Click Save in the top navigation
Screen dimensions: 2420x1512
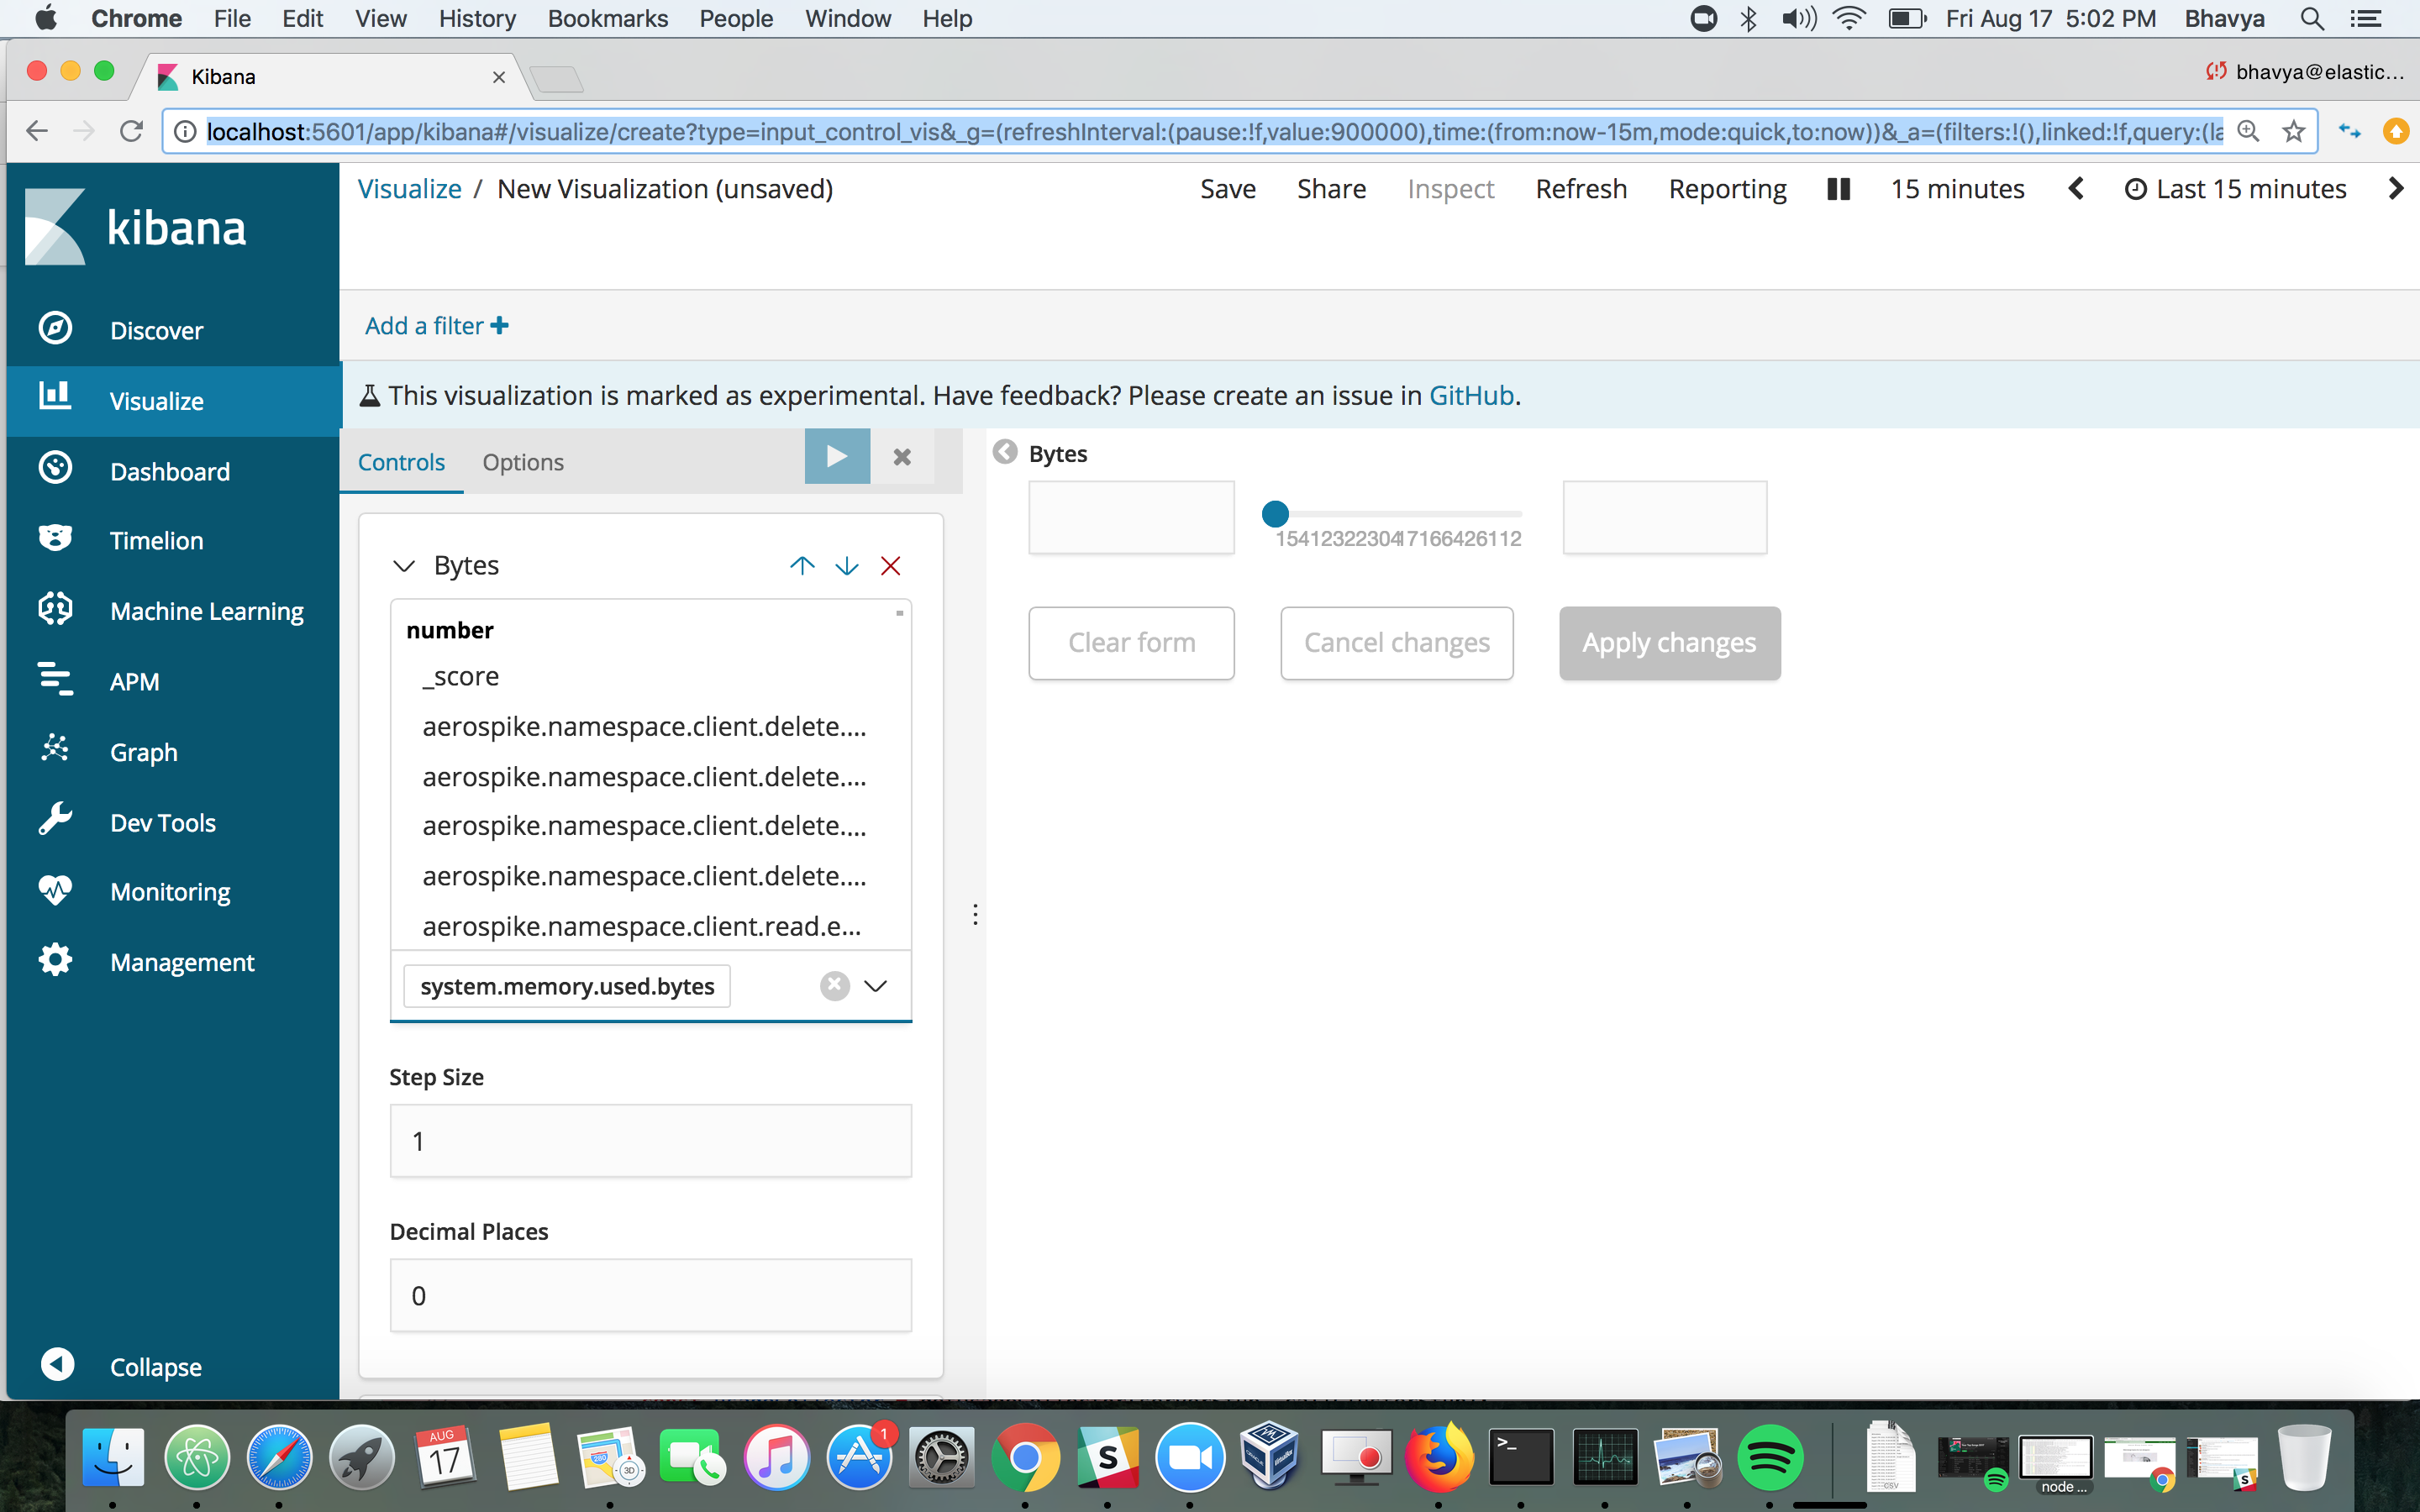(x=1228, y=189)
